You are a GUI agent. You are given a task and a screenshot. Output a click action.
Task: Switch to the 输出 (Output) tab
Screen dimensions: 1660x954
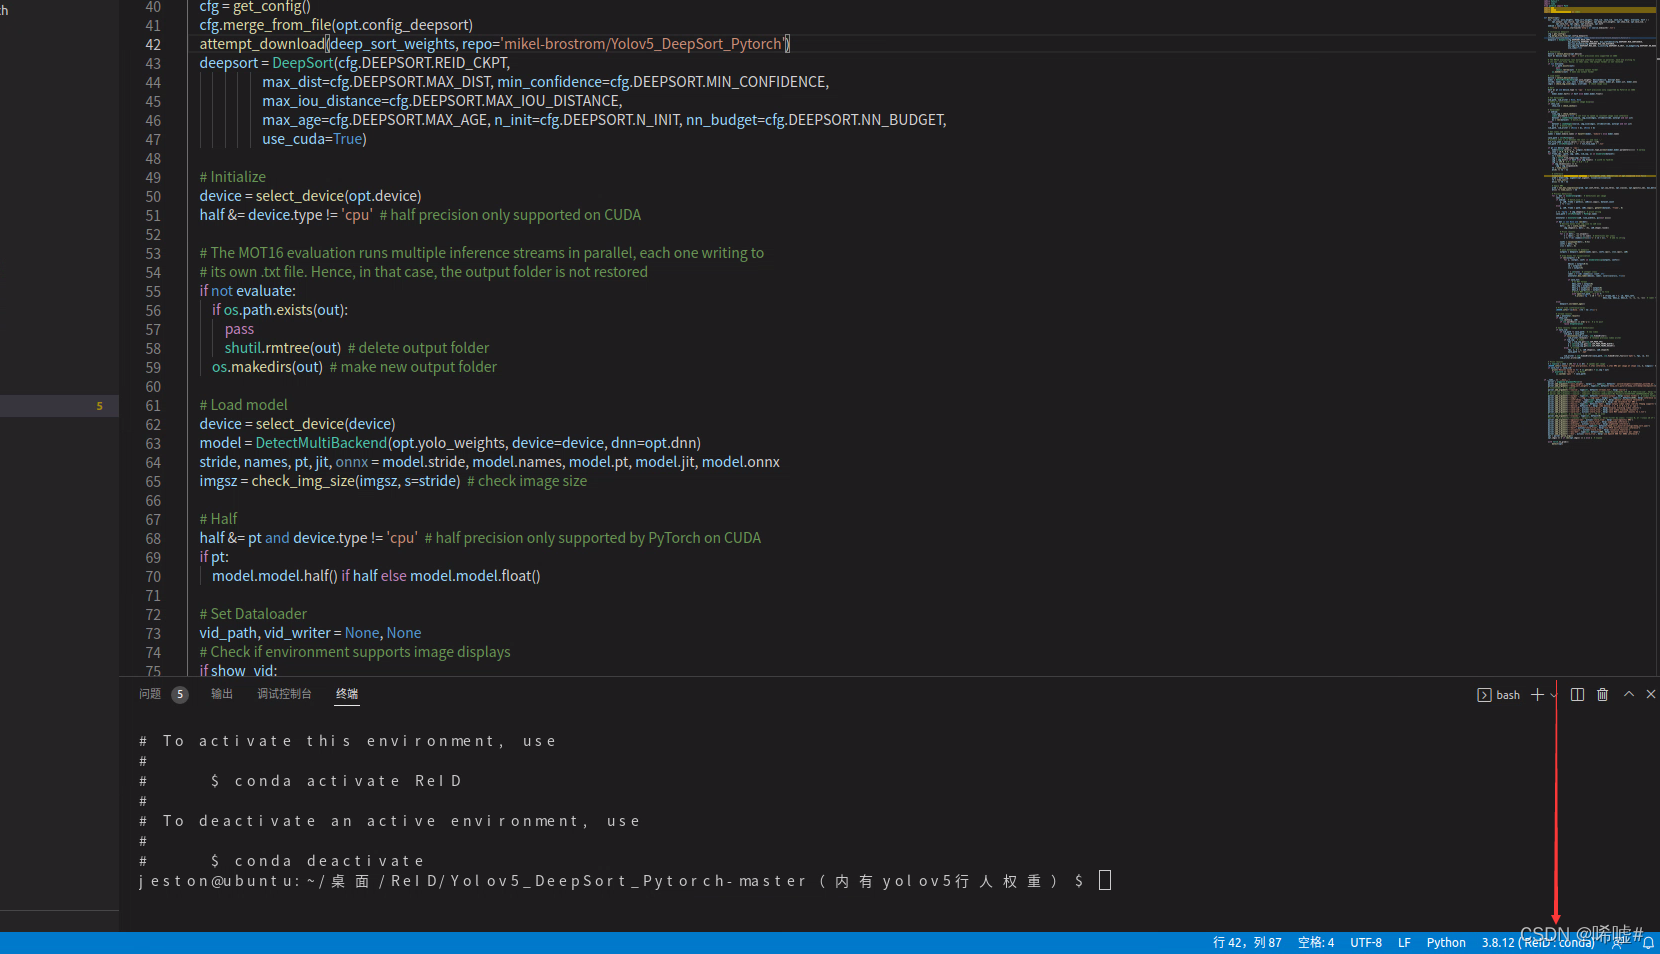222,694
